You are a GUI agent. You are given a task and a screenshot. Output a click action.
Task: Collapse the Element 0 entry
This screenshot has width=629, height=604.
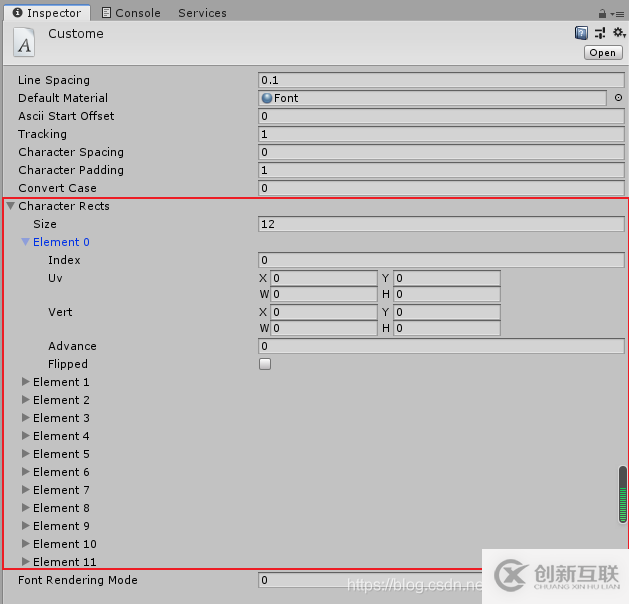pyautogui.click(x=25, y=242)
